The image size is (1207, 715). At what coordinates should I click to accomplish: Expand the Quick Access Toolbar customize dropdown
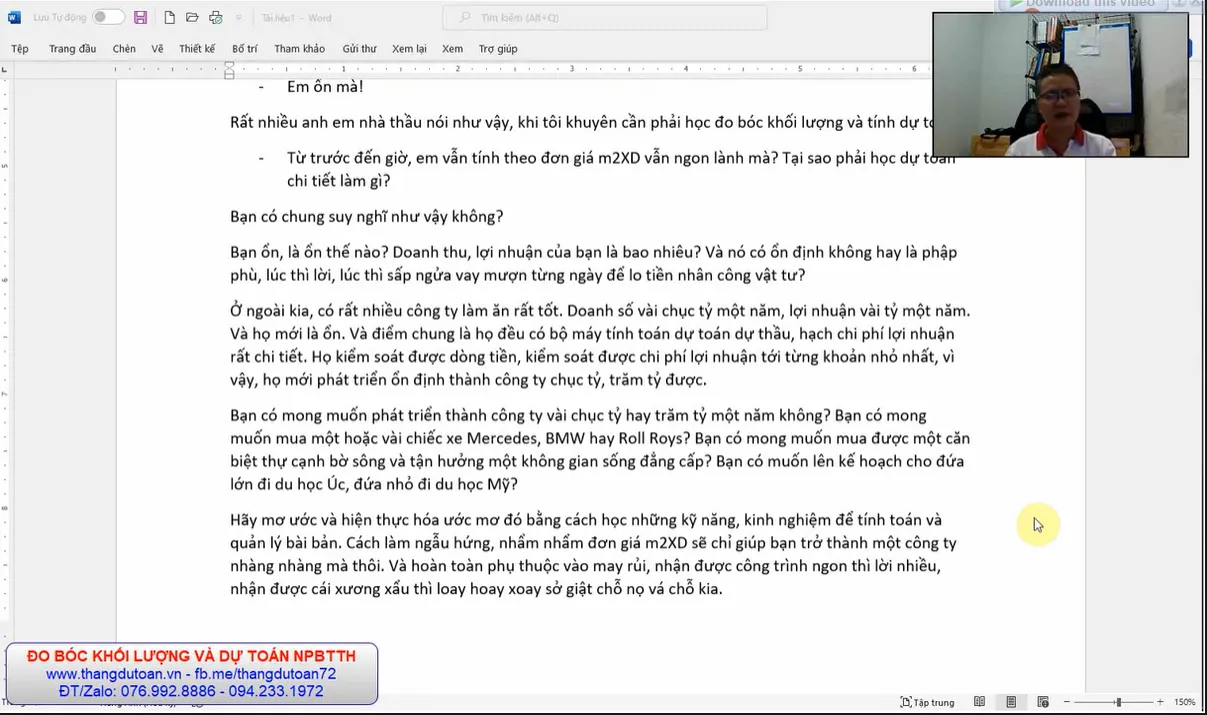click(239, 18)
